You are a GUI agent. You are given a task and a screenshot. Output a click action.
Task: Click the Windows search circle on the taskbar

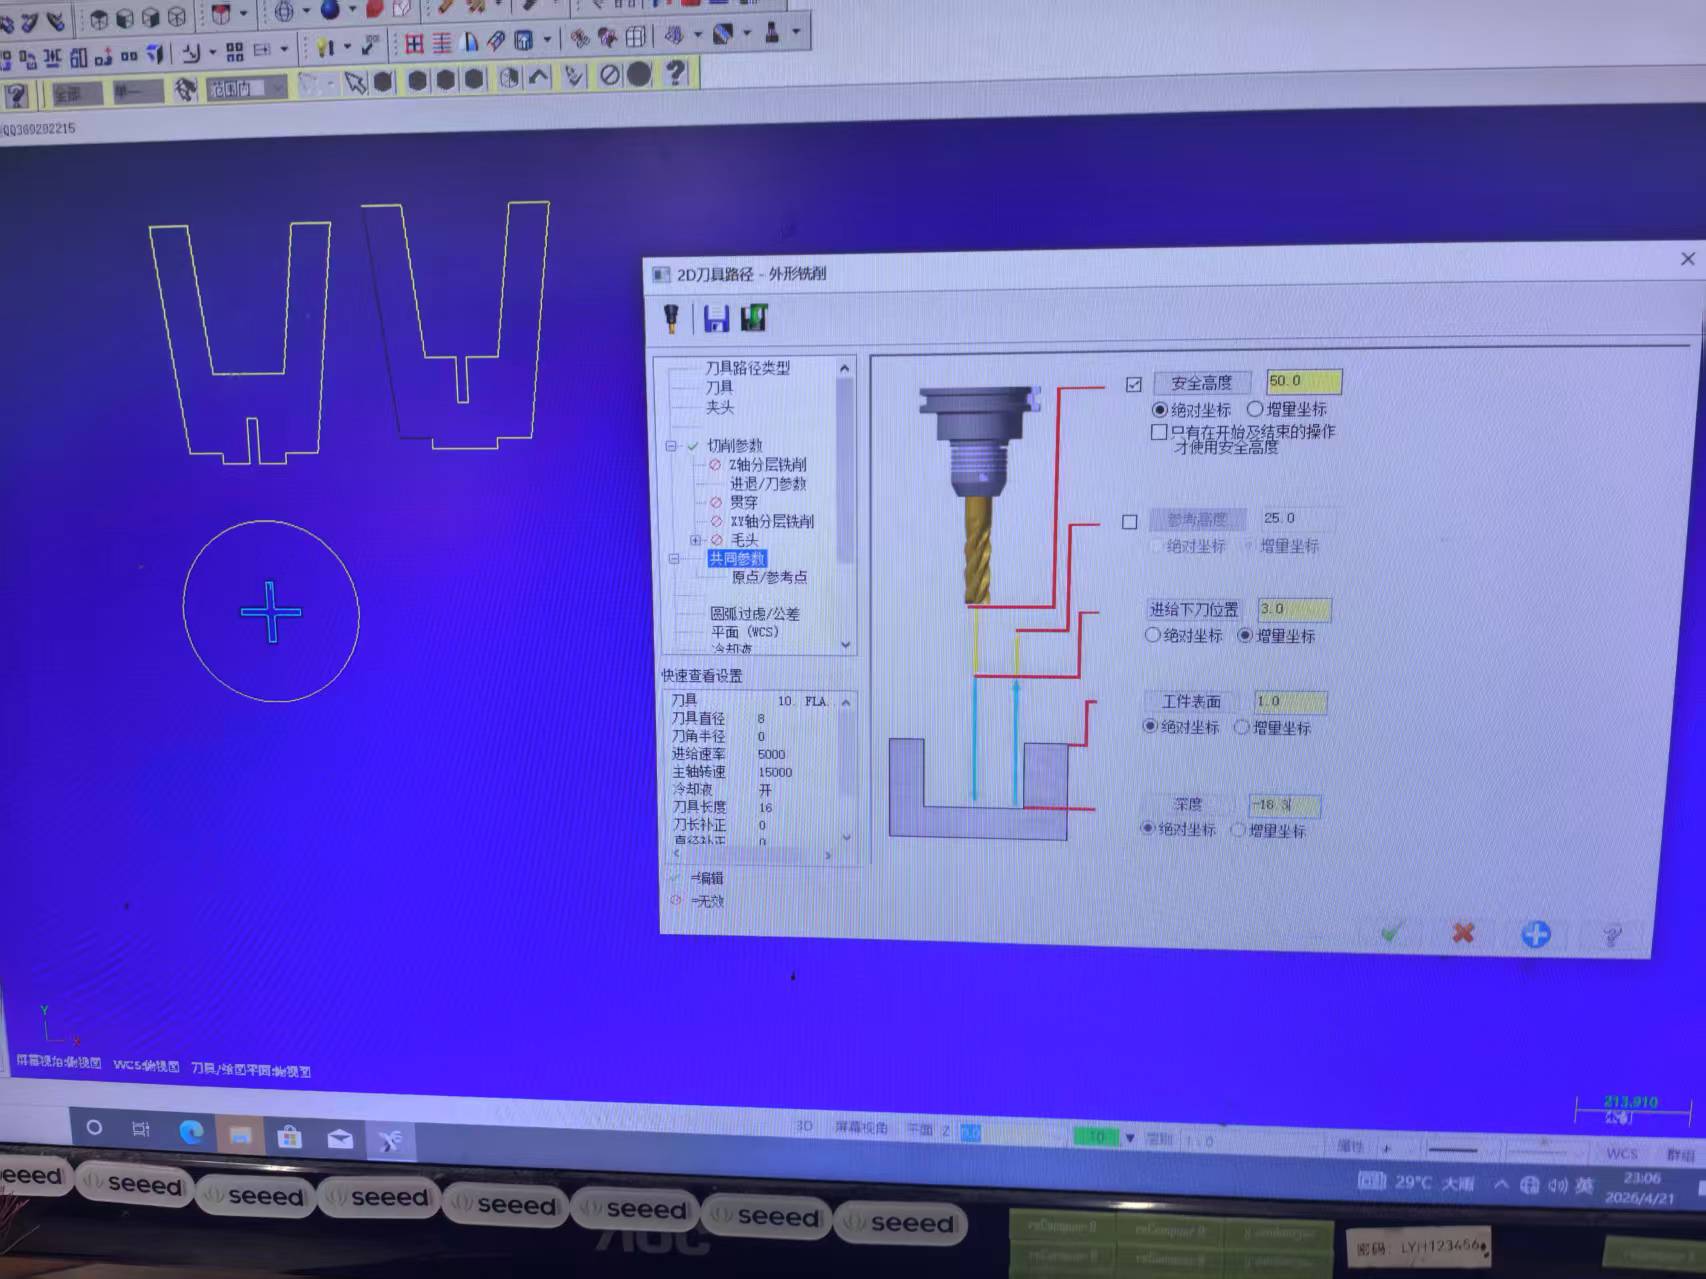[x=94, y=1127]
